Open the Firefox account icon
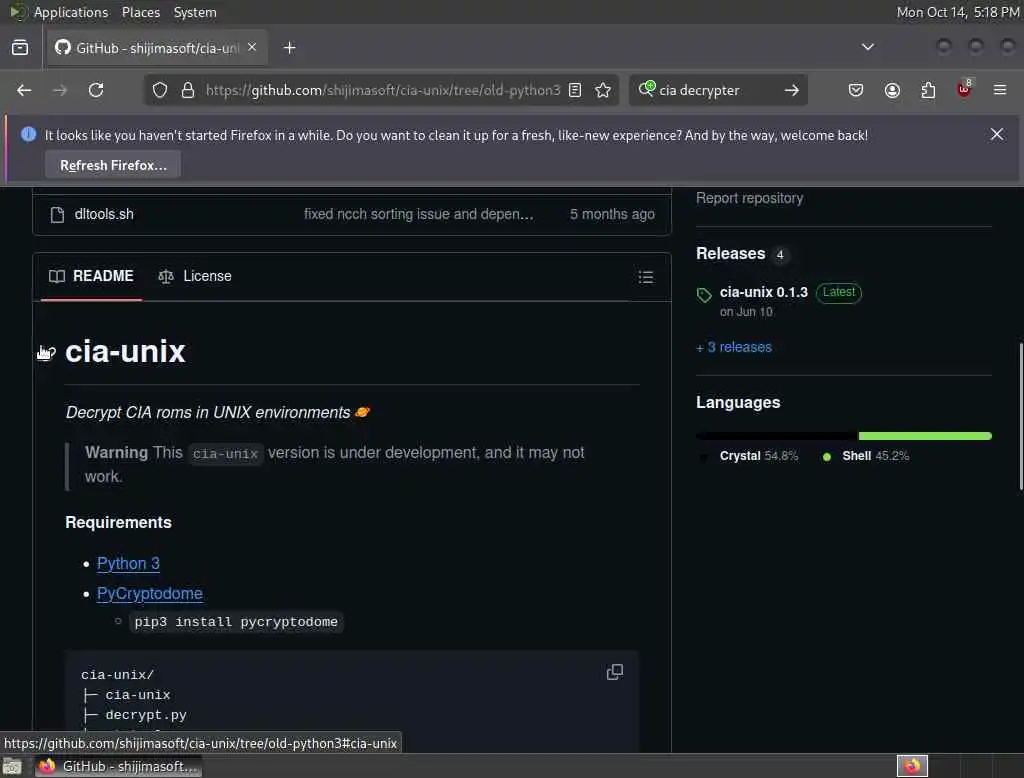The width and height of the screenshot is (1024, 778). pos(892,90)
